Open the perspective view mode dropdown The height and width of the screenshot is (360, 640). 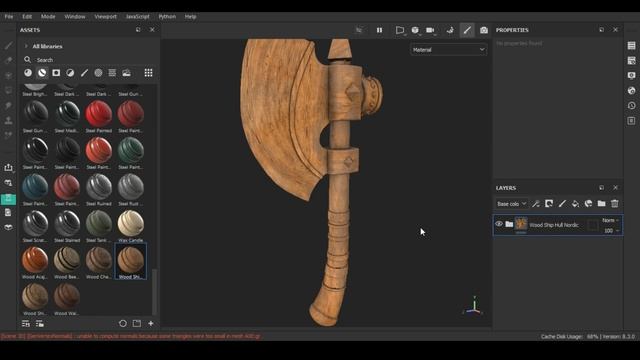[x=400, y=30]
